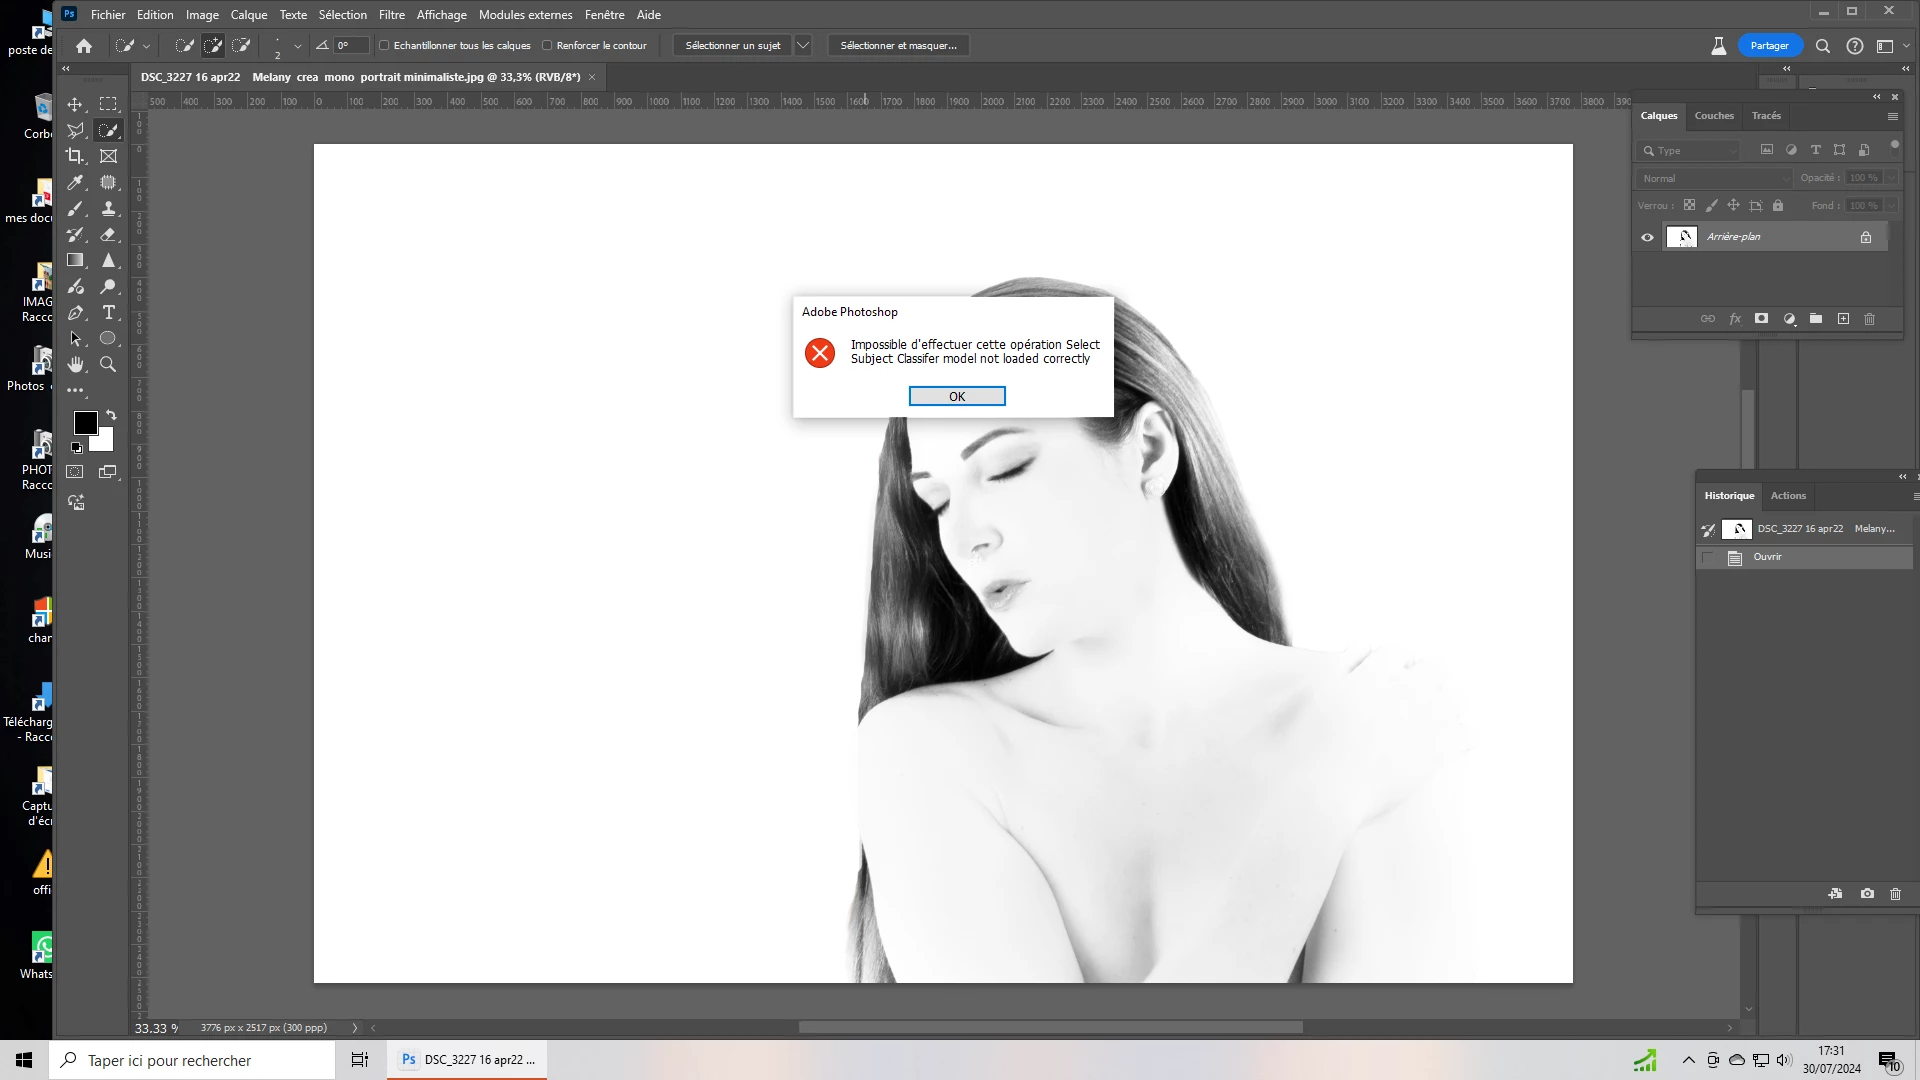Click the Sélectionner et masquer button
The image size is (1920, 1080).
pos(898,46)
